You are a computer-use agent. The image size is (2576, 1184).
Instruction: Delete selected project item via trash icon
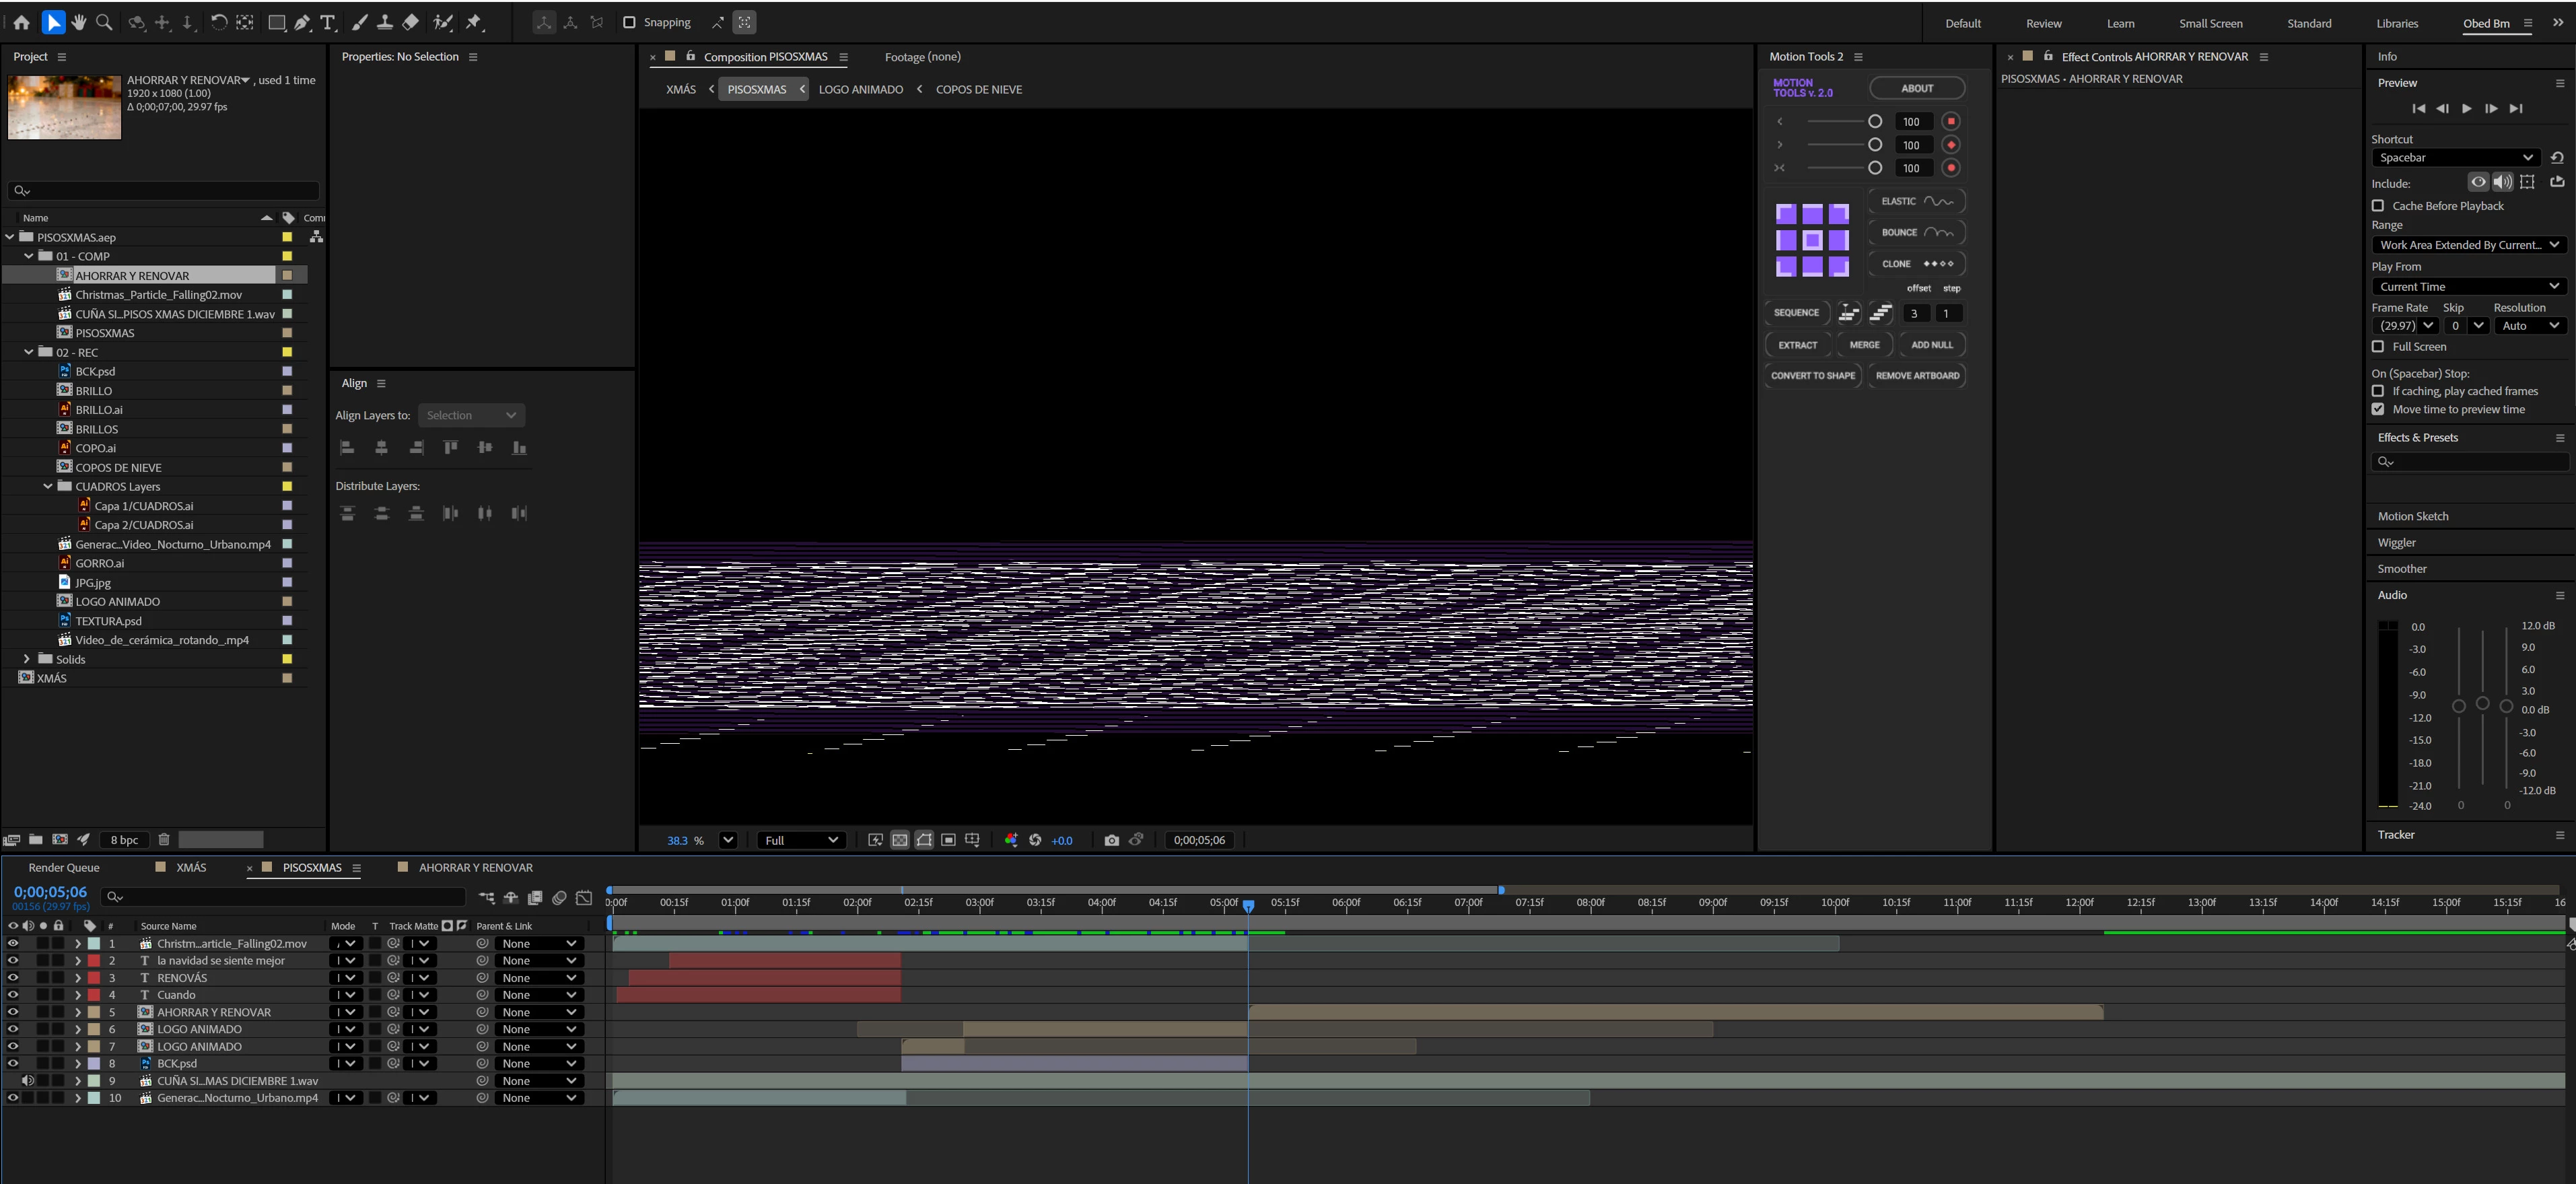(164, 840)
